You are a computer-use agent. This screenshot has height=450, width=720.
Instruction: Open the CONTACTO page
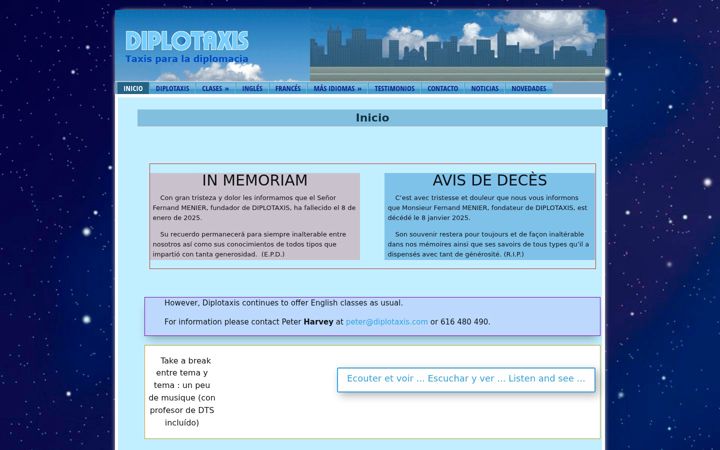[443, 88]
